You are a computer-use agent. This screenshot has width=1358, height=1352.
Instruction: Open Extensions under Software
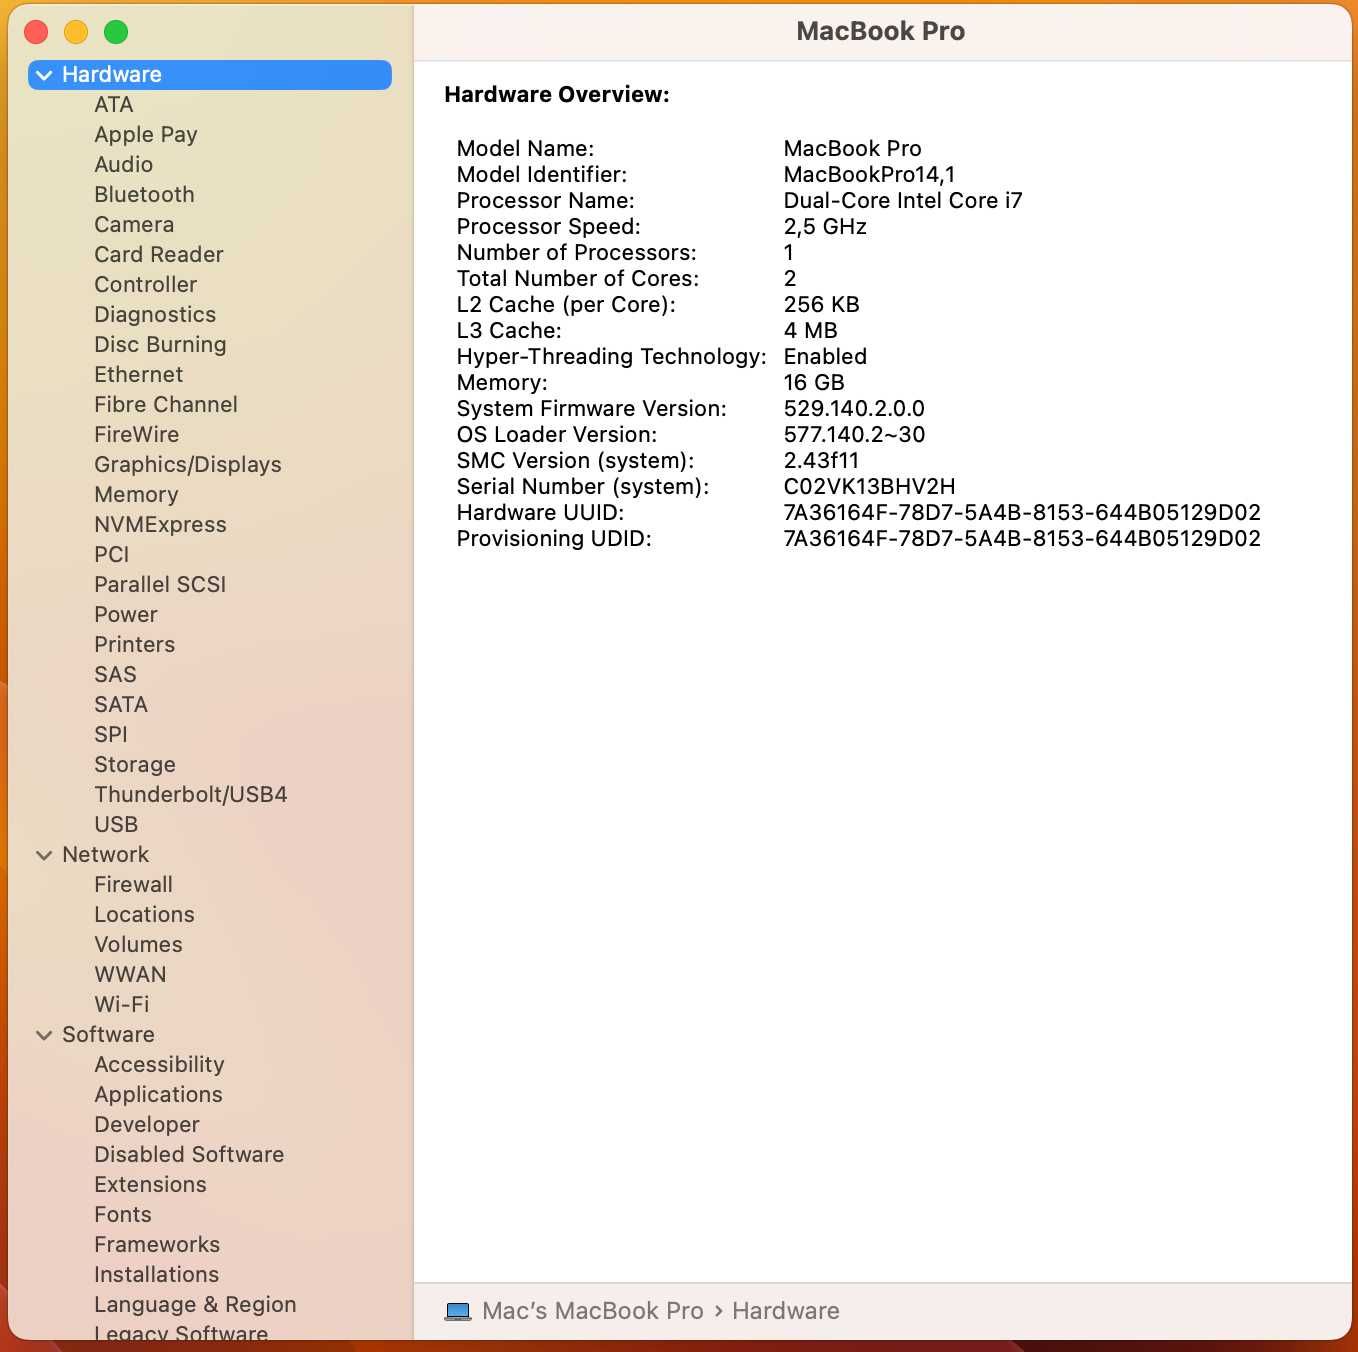(x=150, y=1185)
